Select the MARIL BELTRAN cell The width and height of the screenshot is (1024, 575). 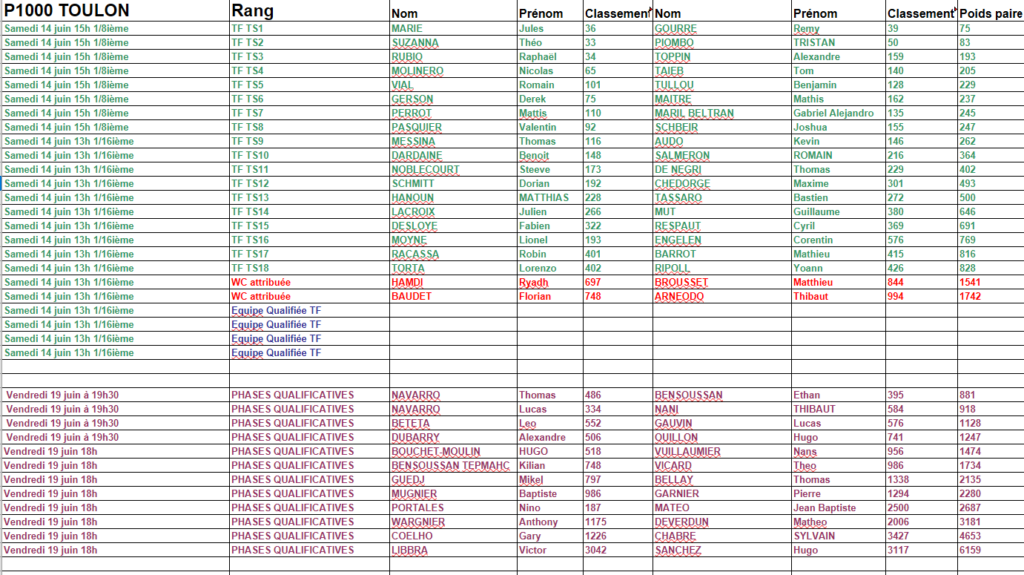(722, 113)
